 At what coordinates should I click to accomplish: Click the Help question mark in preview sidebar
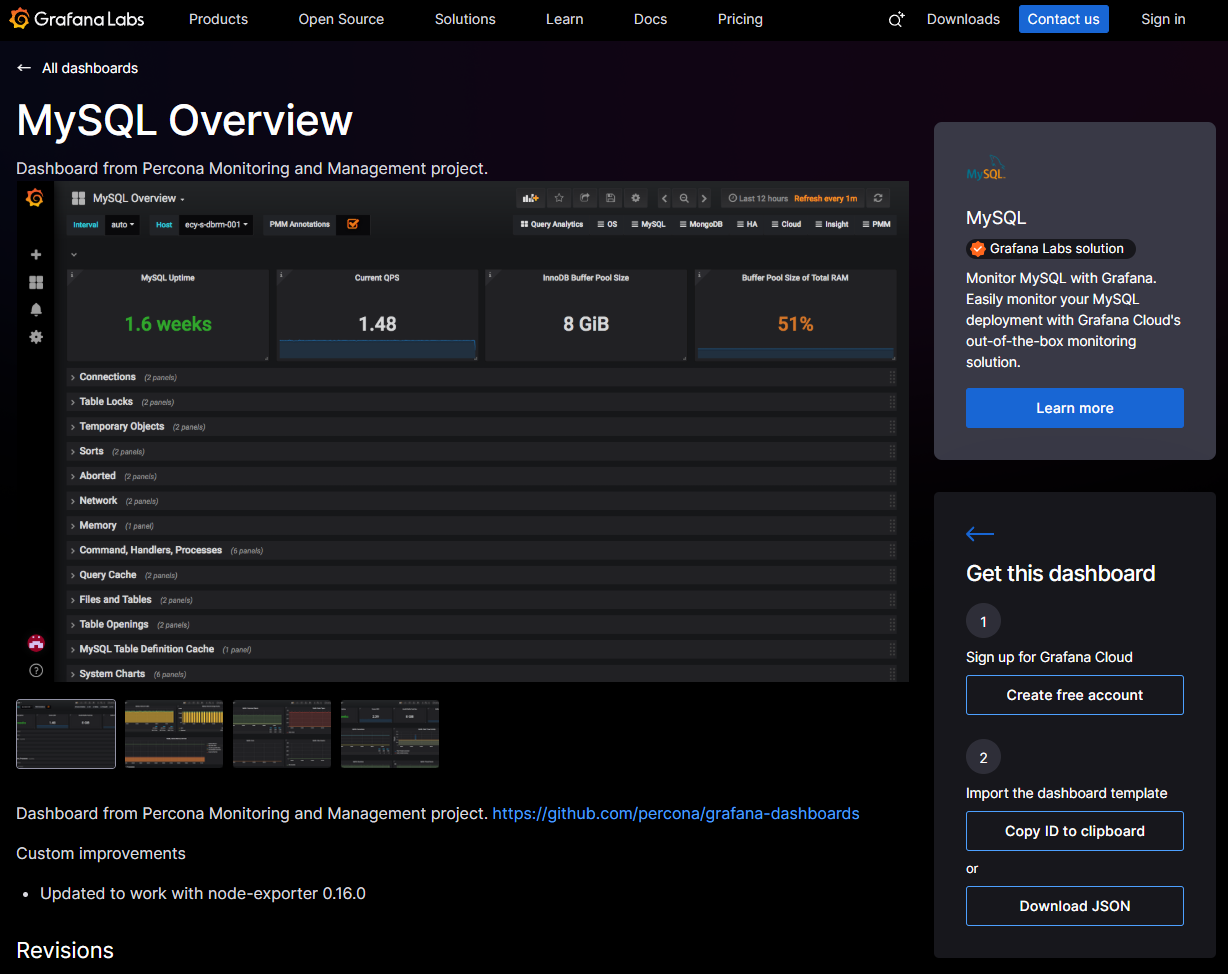click(x=36, y=670)
